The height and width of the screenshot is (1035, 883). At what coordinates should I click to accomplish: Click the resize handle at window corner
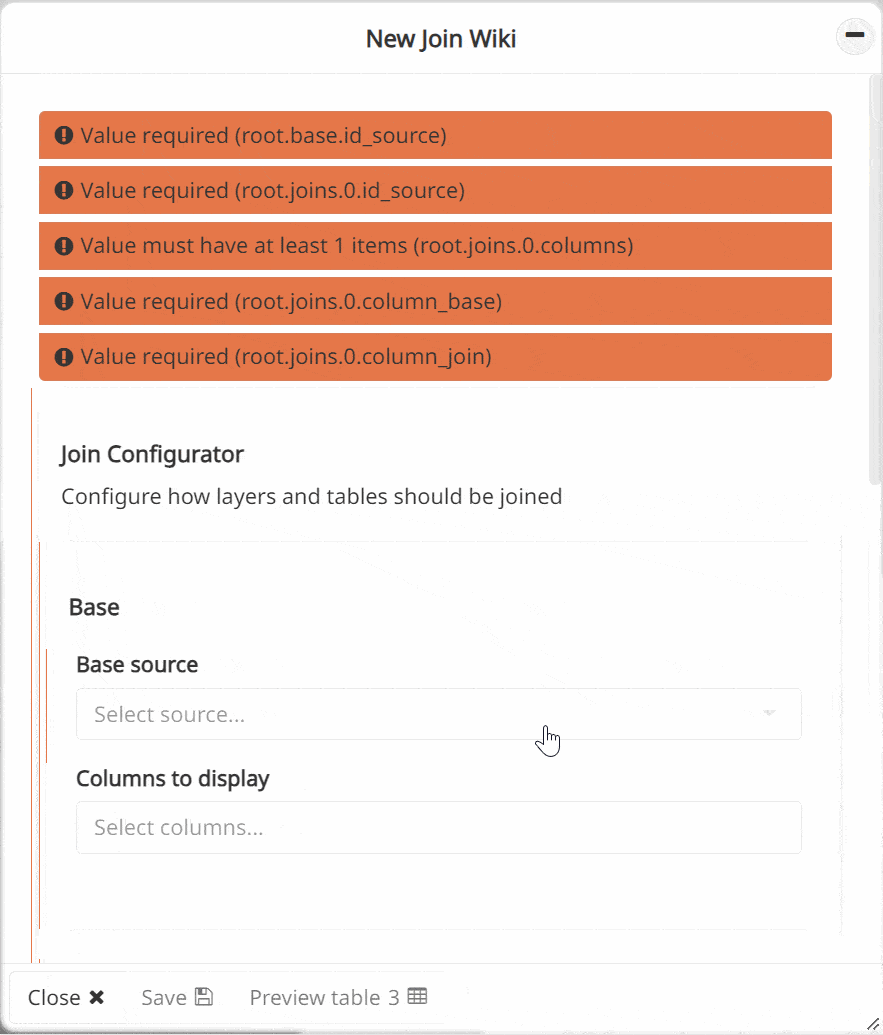click(871, 1024)
